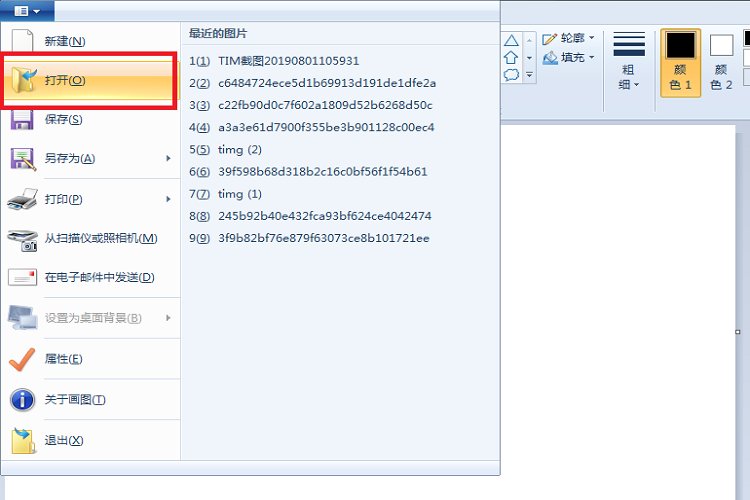The image size is (750, 500).
Task: Click 在电子邮件中发送 envelope icon
Action: 22,277
